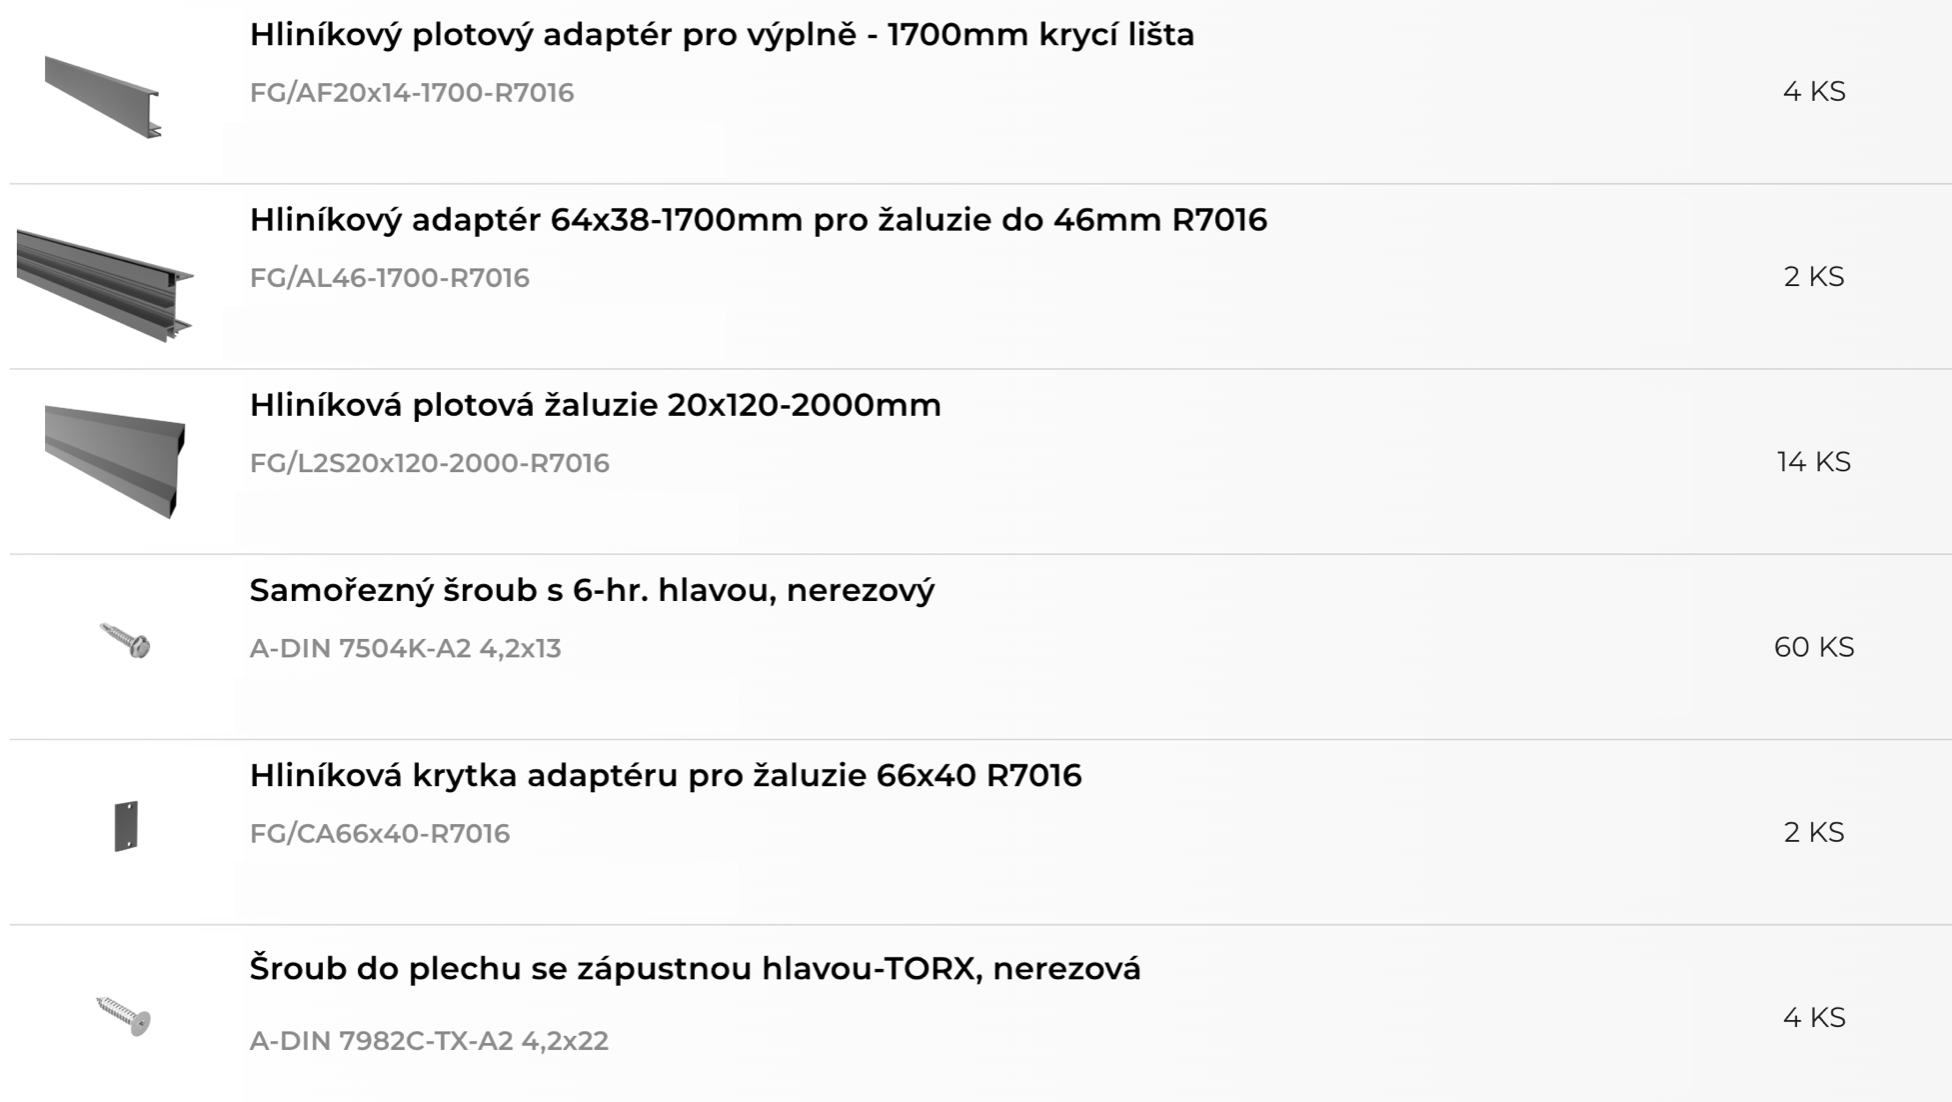Click product code FG/AF20x14-1700-R7016
Viewport: 1952px width, 1102px height.
[x=412, y=92]
